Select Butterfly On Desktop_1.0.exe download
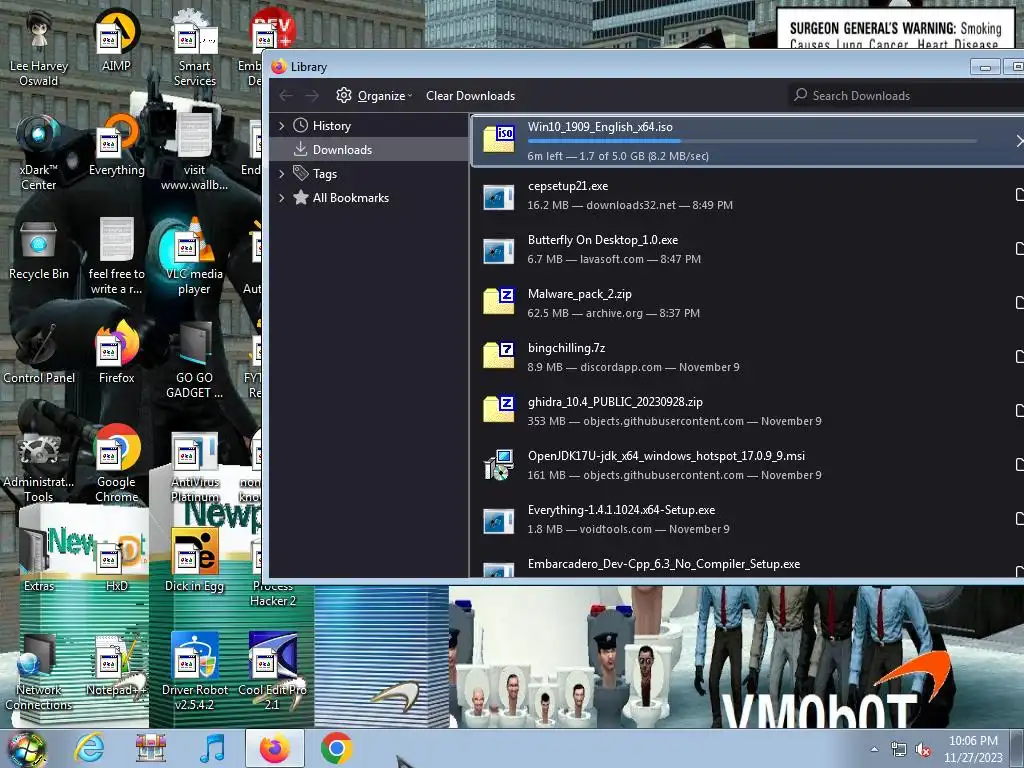The height and width of the screenshot is (768, 1024). tap(748, 249)
